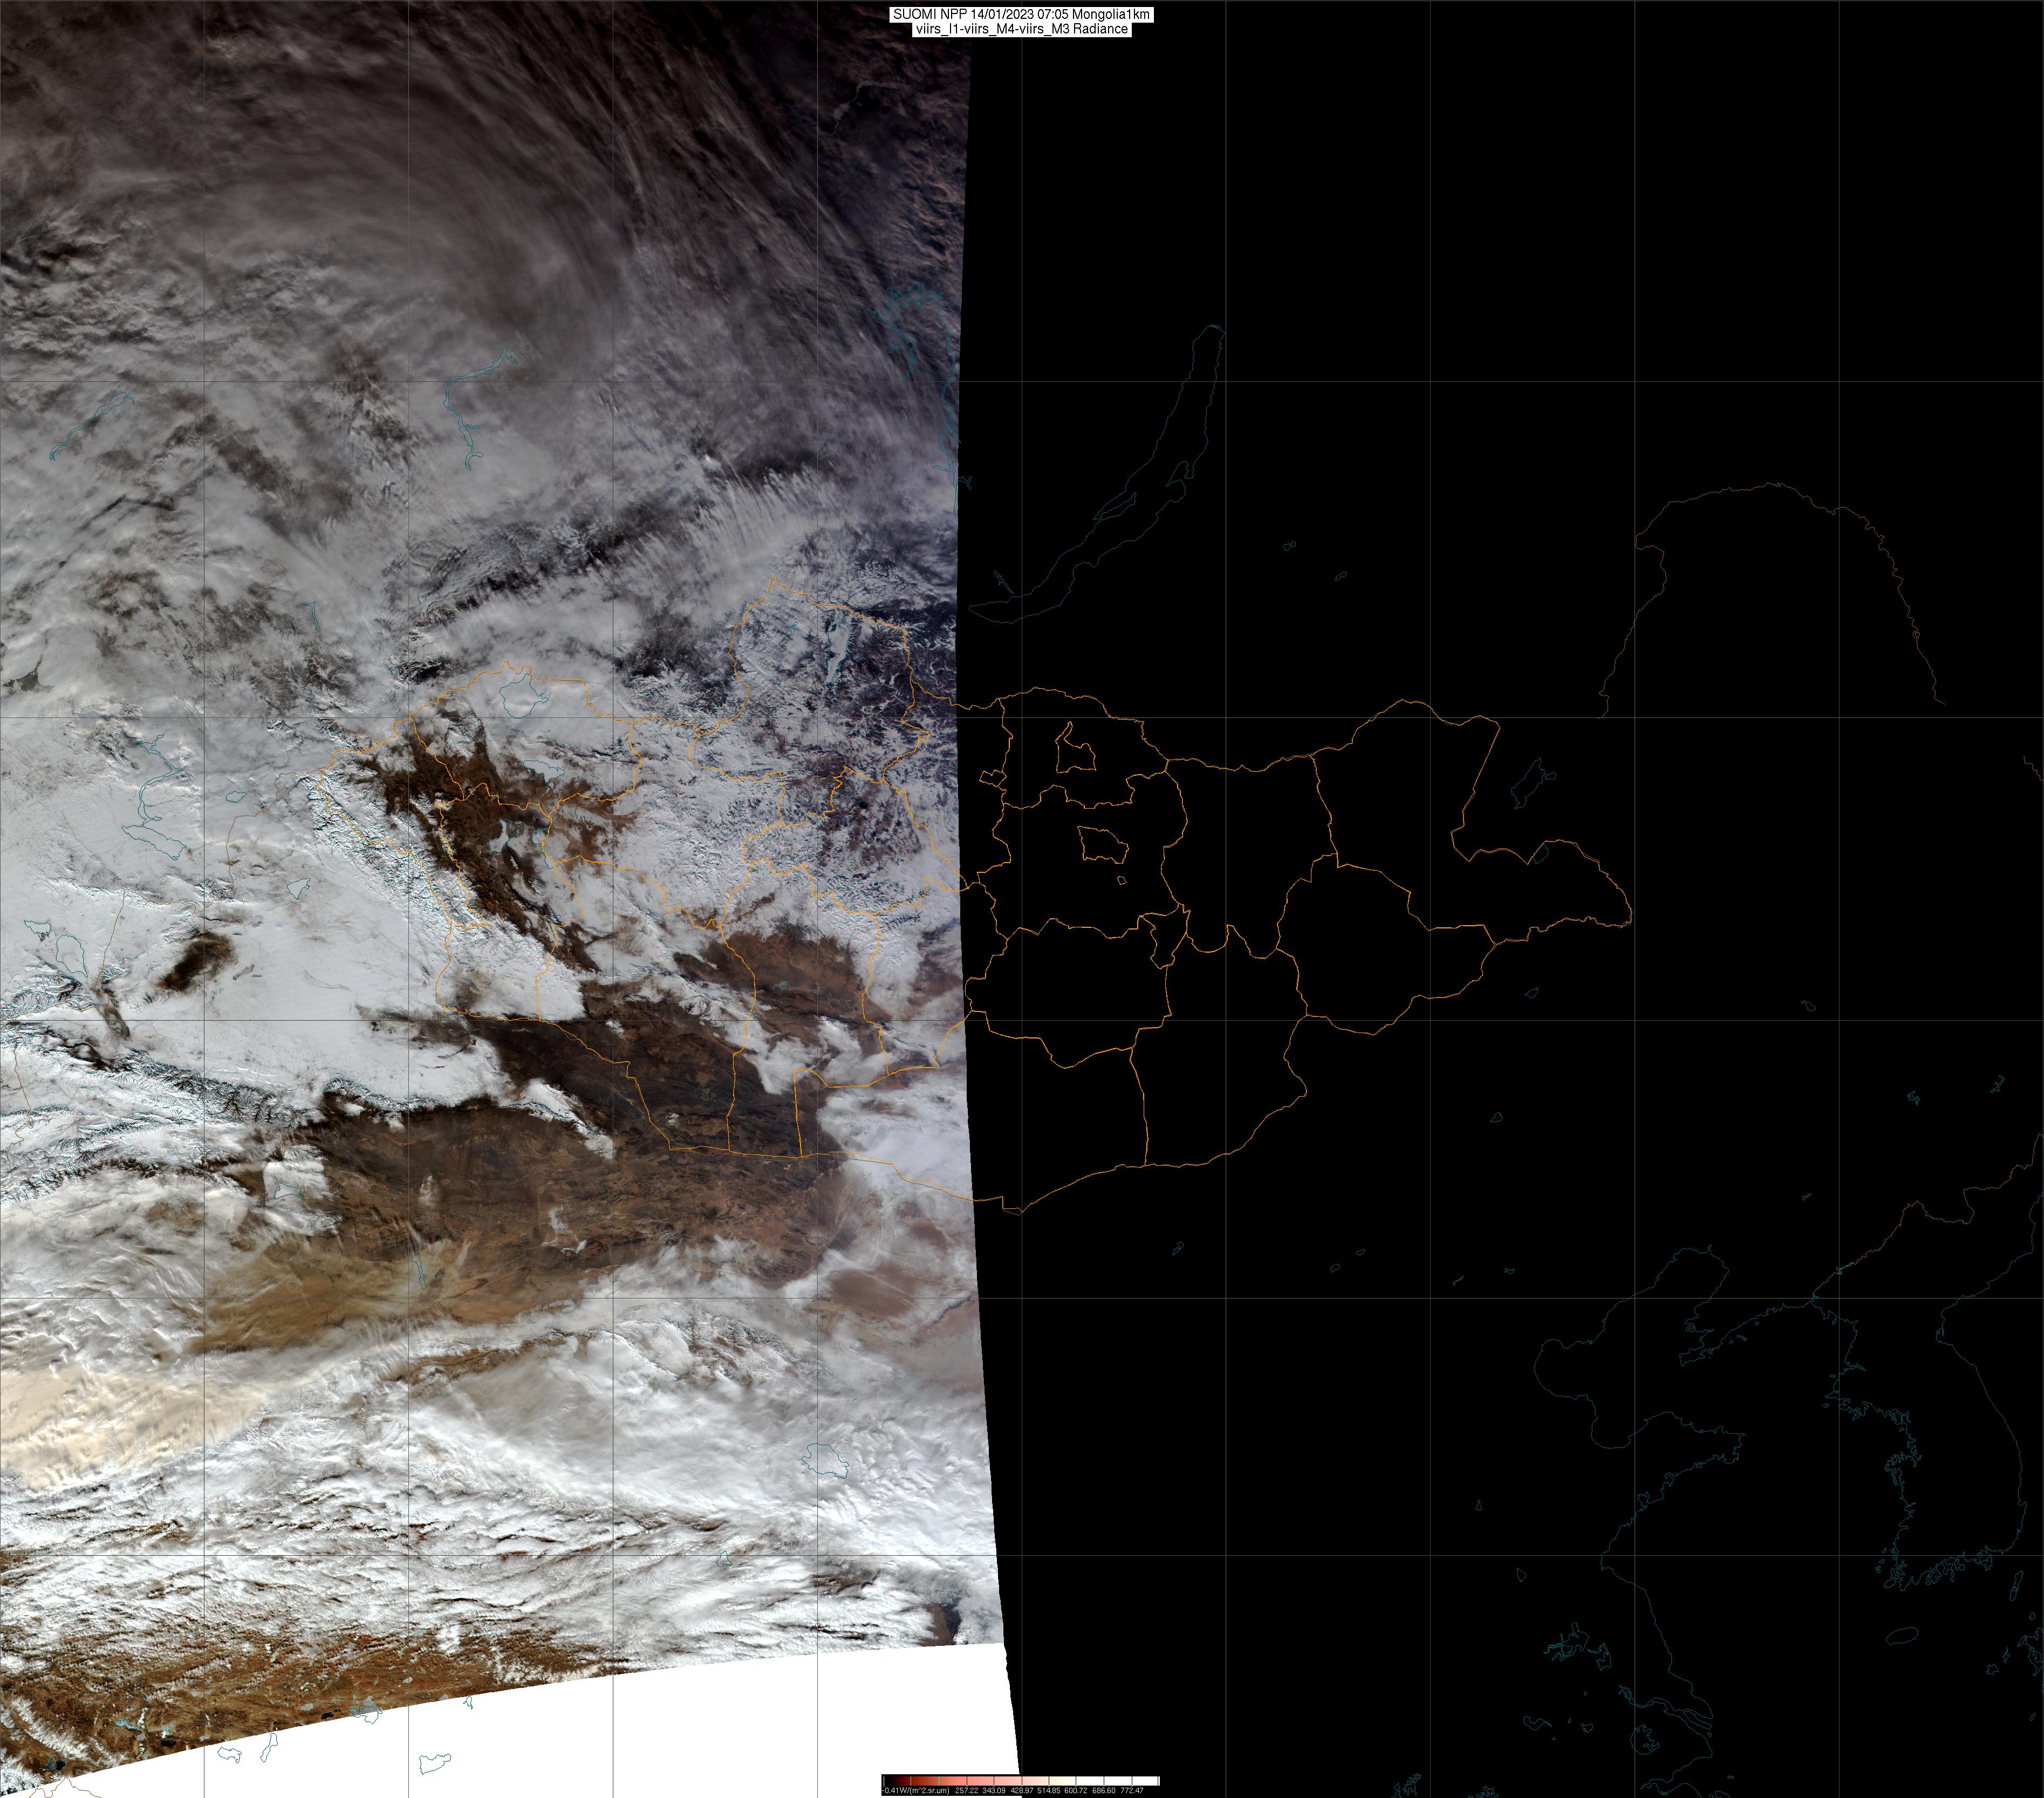Image resolution: width=2044 pixels, height=1798 pixels.
Task: Click the W/(m^2.sr.um) units label
Action: (x=925, y=1790)
